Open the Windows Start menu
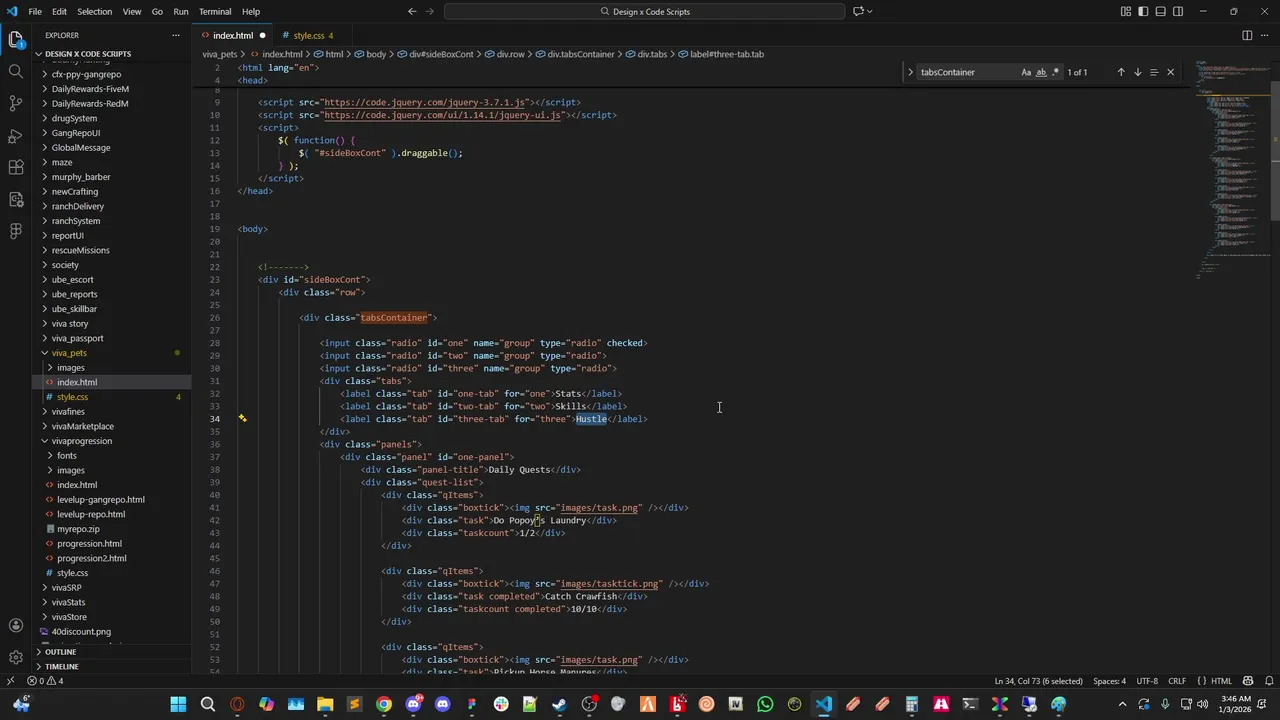The height and width of the screenshot is (720, 1280). point(178,704)
